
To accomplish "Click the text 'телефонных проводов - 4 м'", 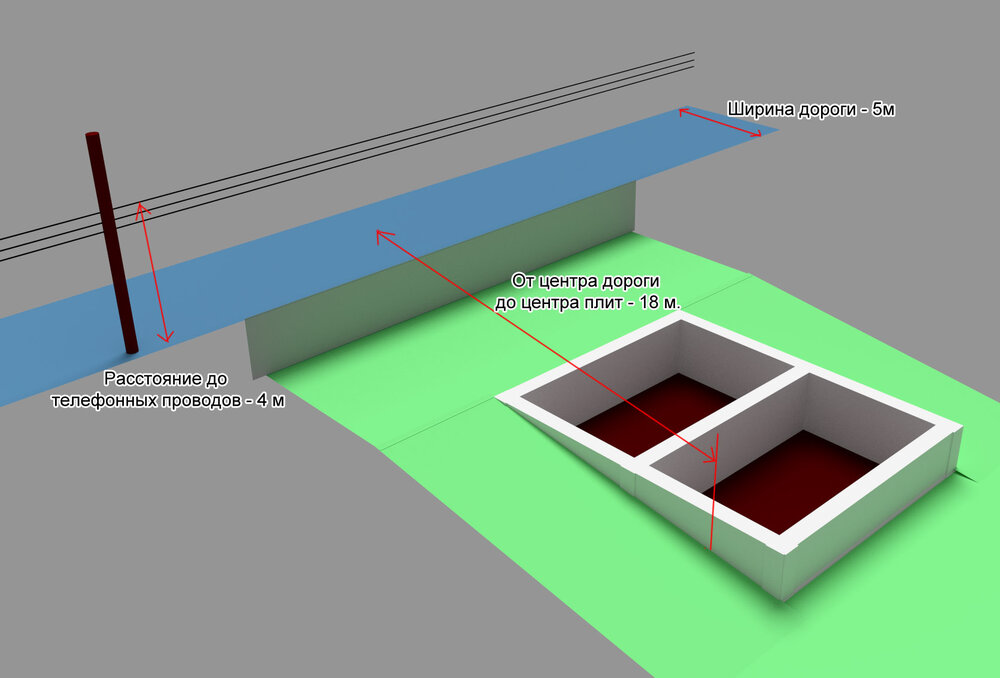I will click(x=168, y=401).
